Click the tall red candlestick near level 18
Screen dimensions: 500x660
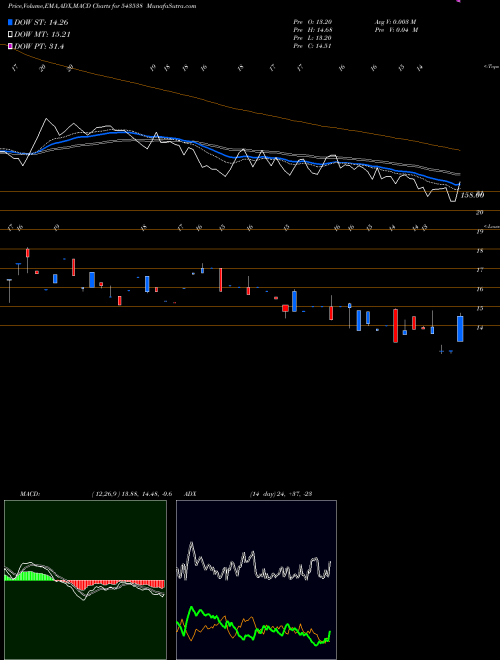28,253
